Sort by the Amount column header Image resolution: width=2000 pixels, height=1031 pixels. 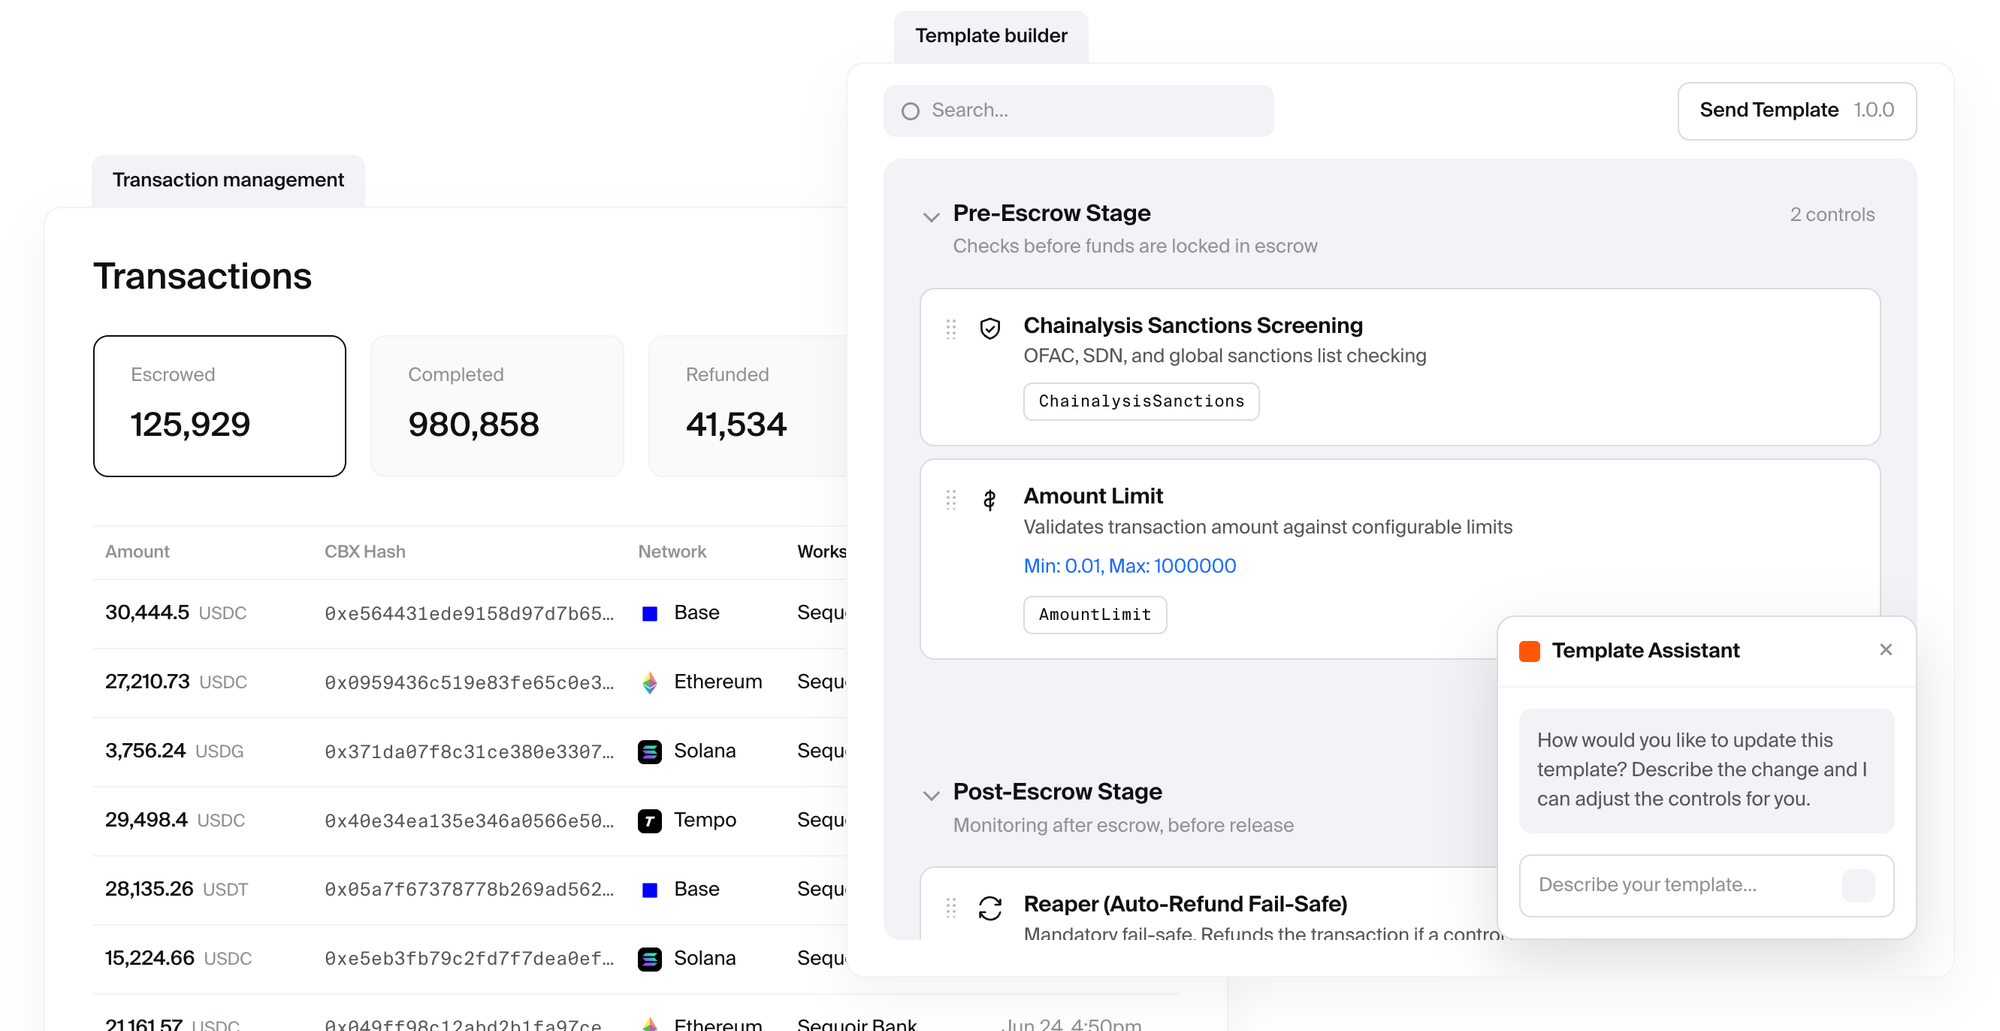pos(137,552)
